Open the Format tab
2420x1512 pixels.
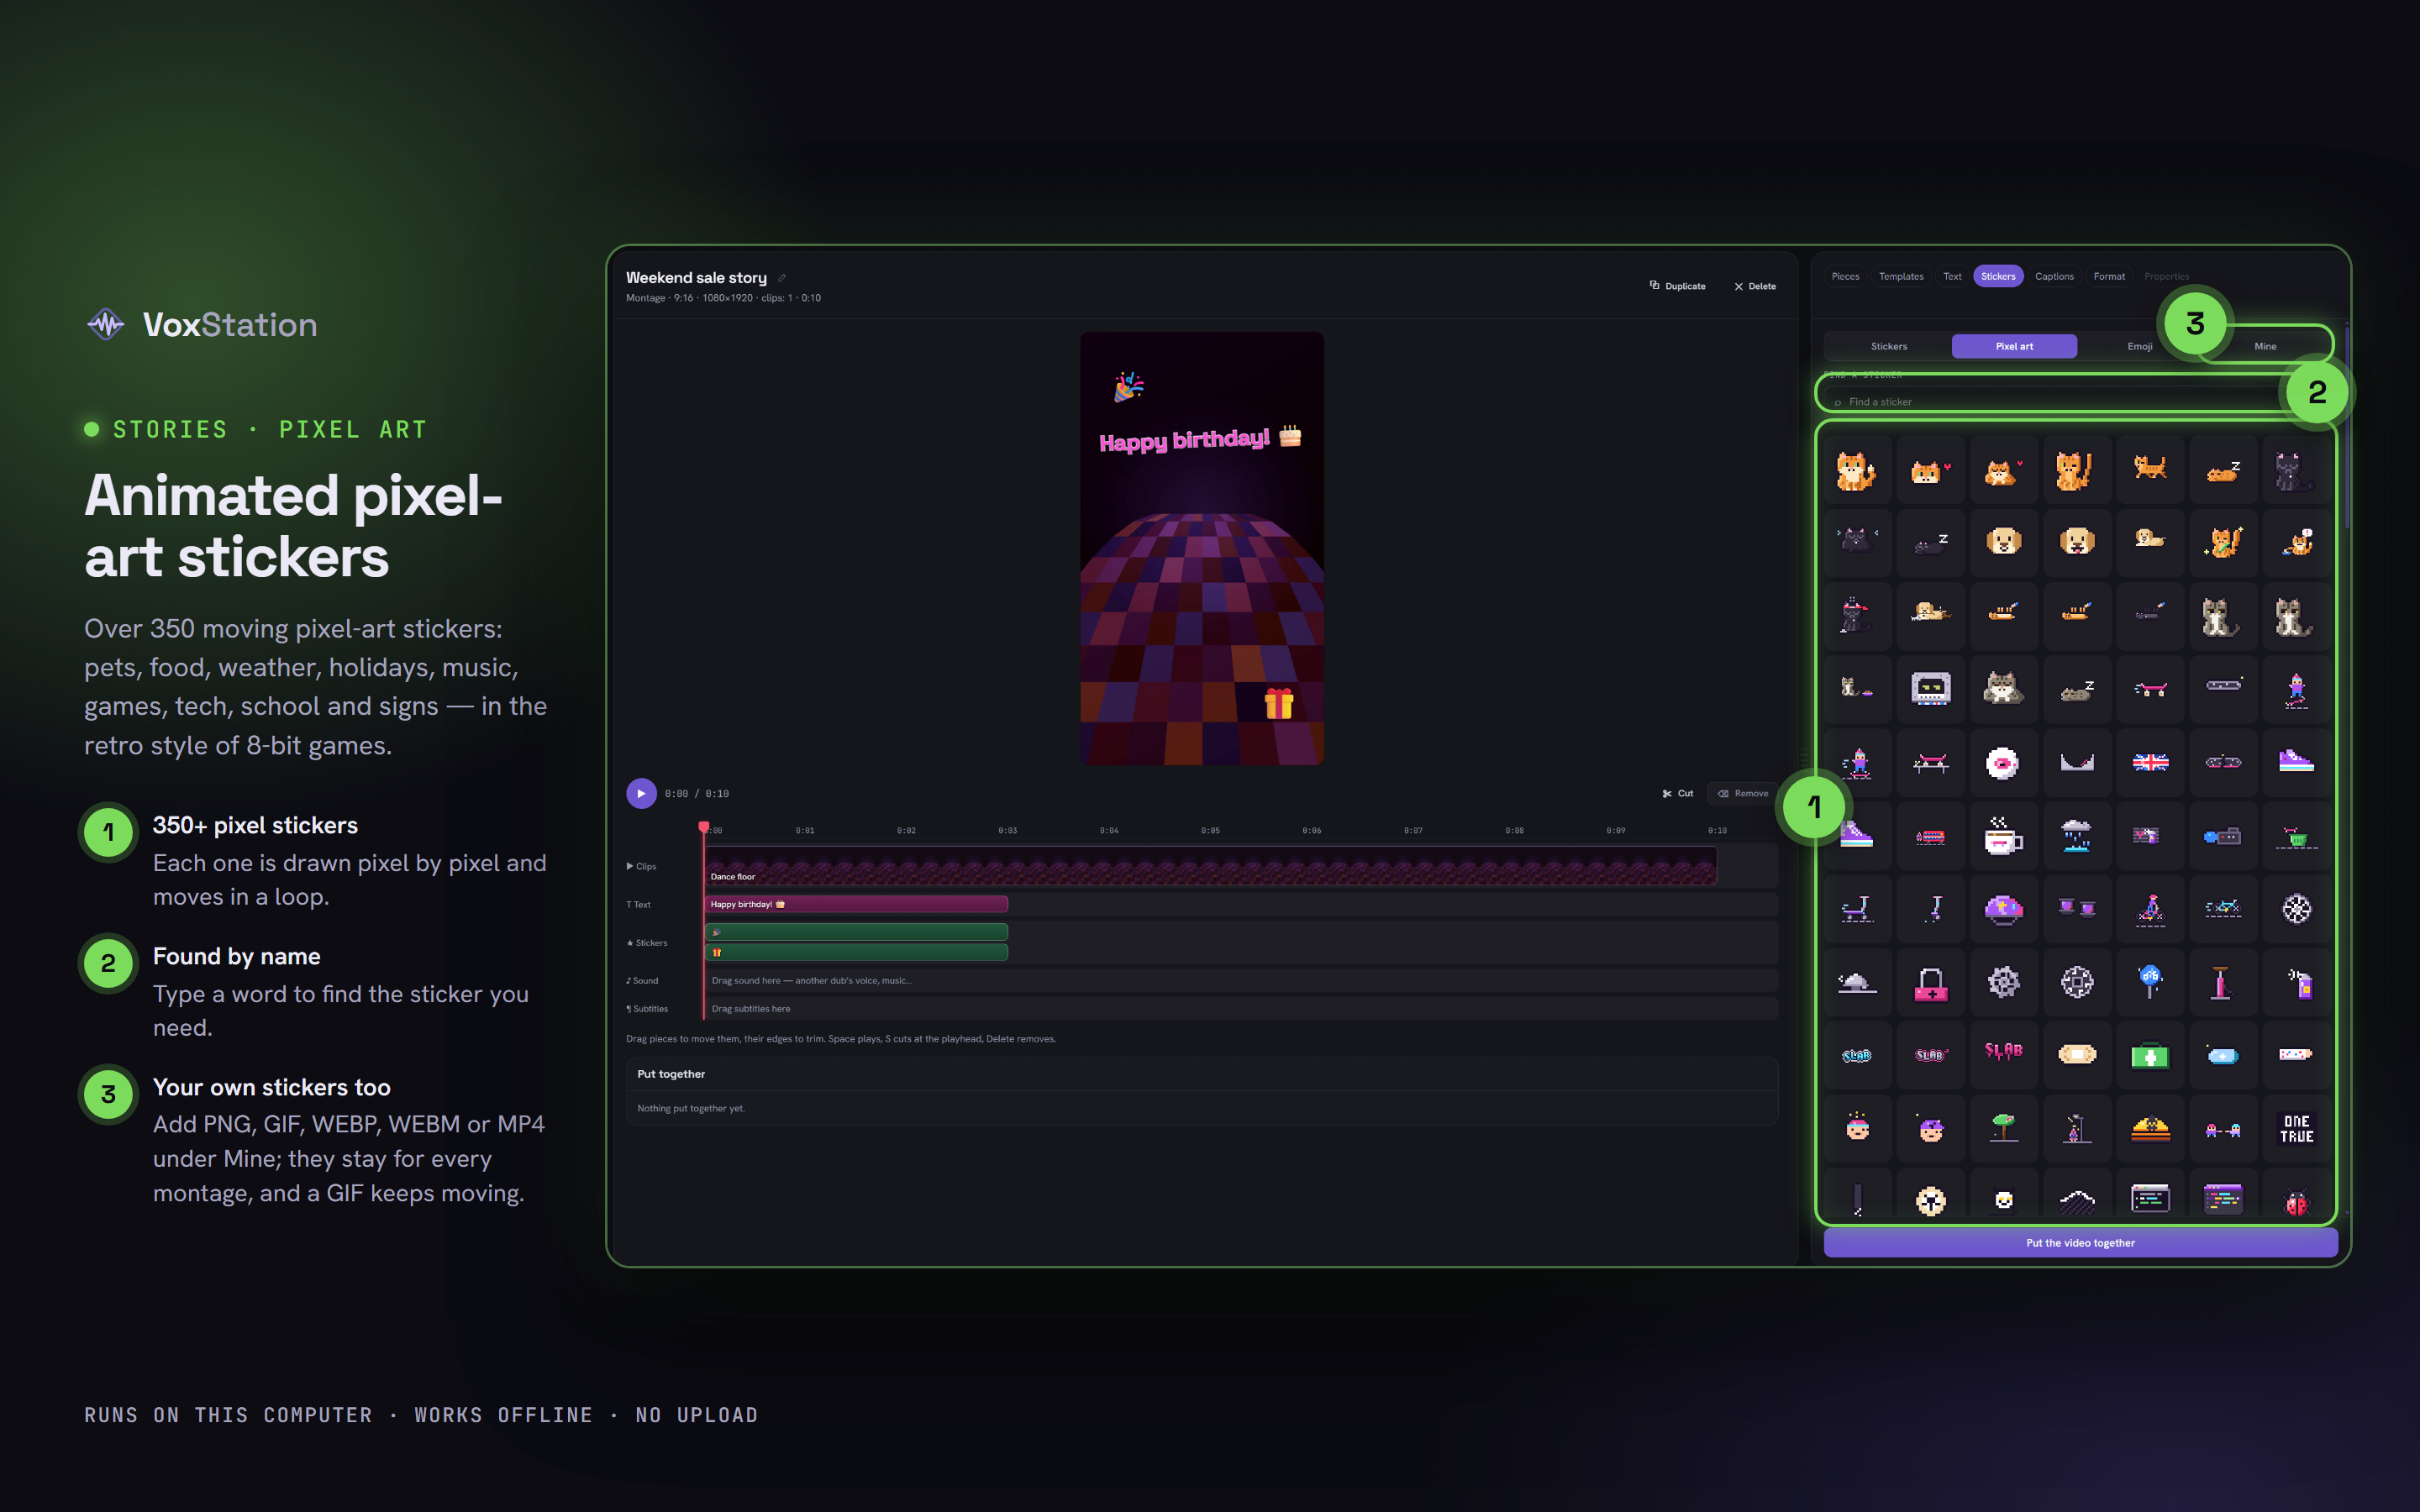[2109, 276]
